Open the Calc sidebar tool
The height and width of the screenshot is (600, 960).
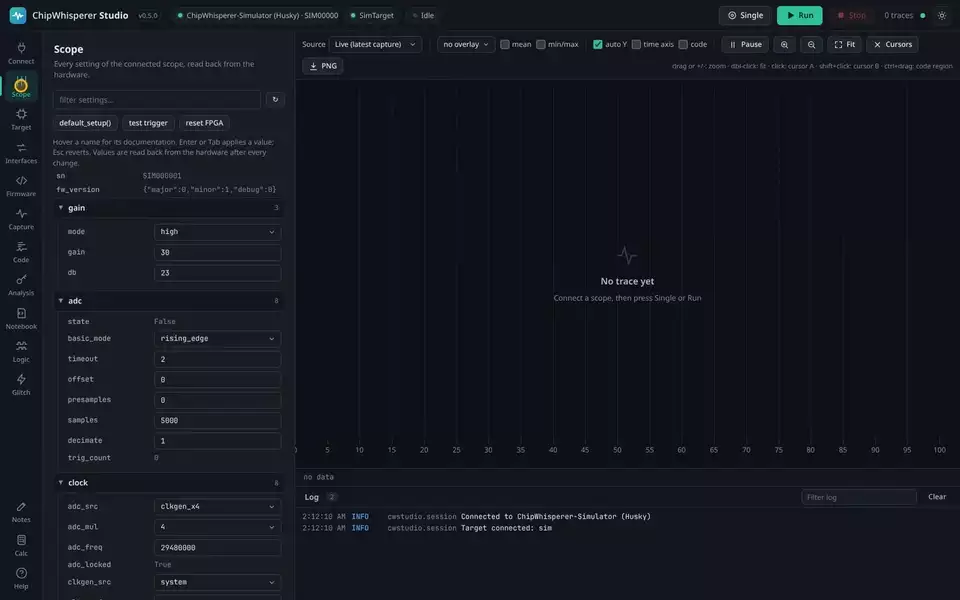21,545
